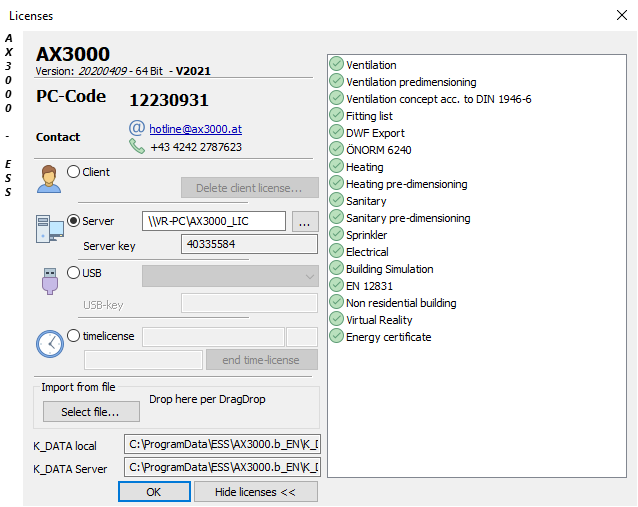Image resolution: width=638 pixels, height=507 pixels.
Task: Click the Virtual Reality list entry
Action: point(379,320)
